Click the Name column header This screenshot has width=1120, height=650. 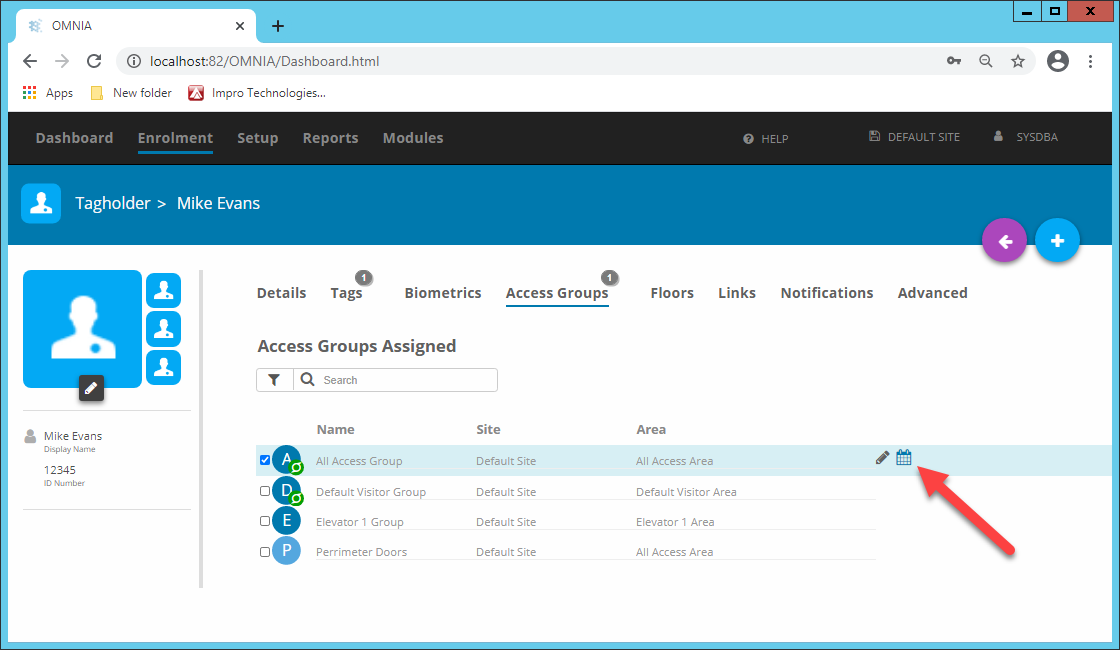(336, 429)
